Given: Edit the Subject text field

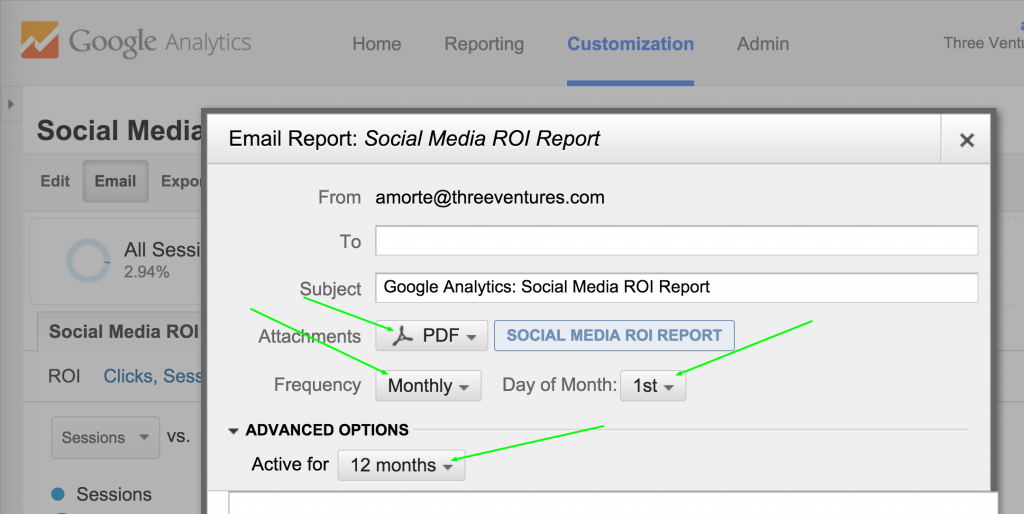Looking at the screenshot, I should 677,287.
